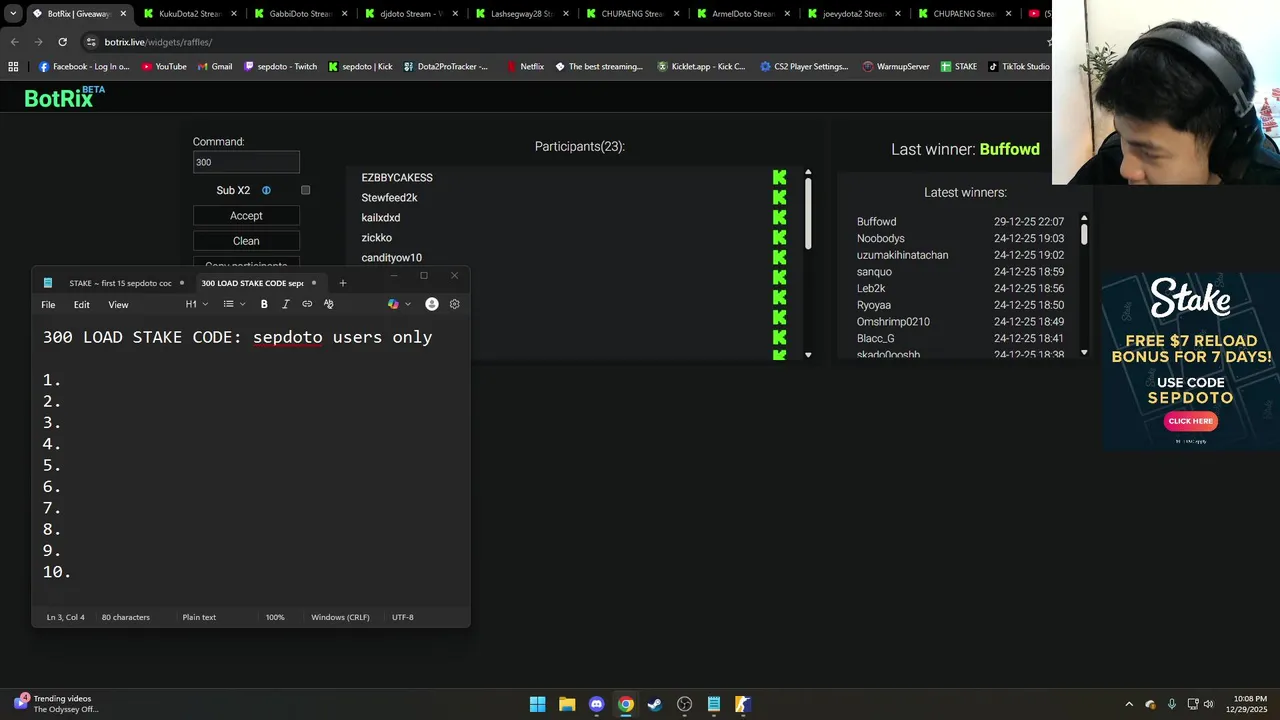Open the Netflix bookmark
This screenshot has width=1280, height=720.
coord(525,67)
